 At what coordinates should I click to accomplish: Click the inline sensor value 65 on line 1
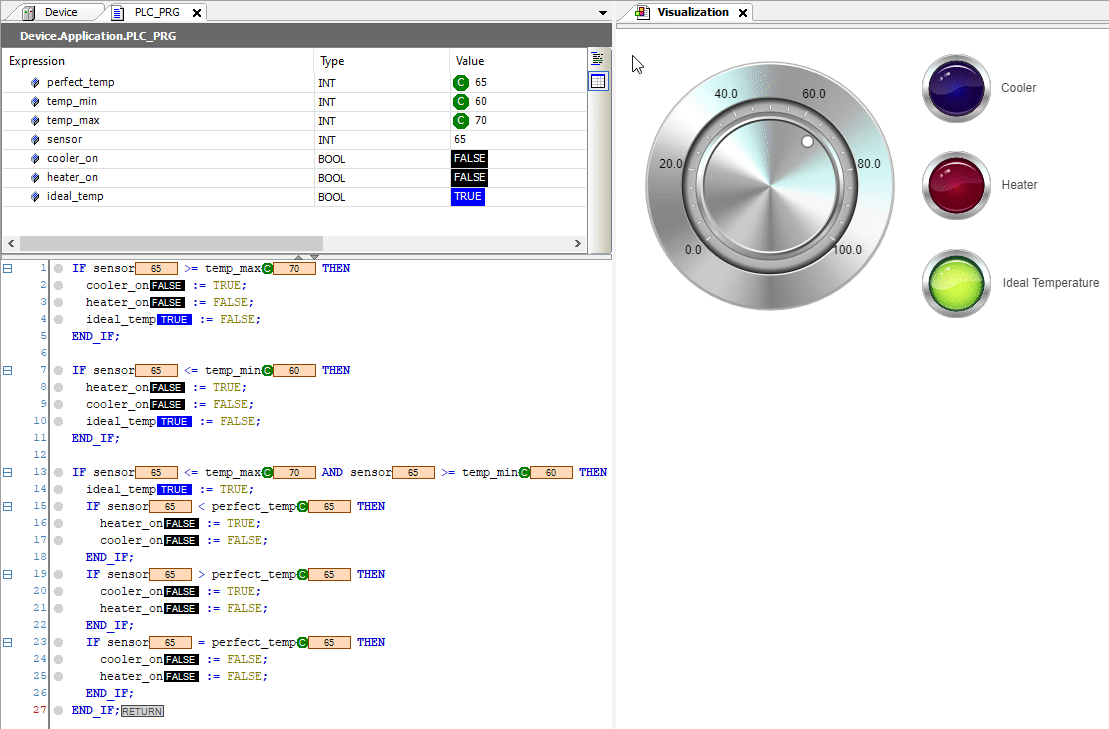pos(156,269)
